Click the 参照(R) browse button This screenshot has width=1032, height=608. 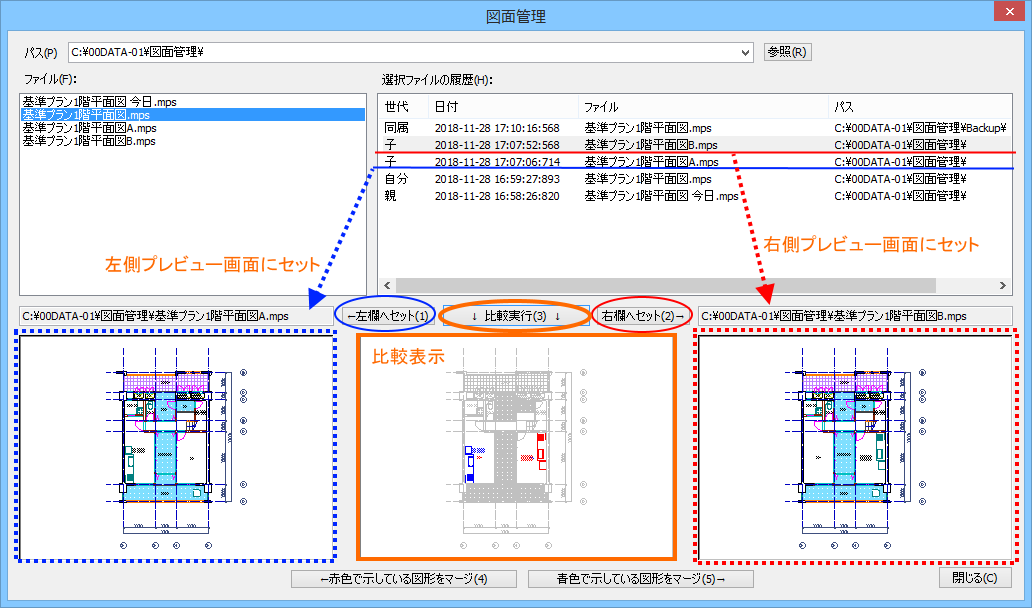coord(787,52)
